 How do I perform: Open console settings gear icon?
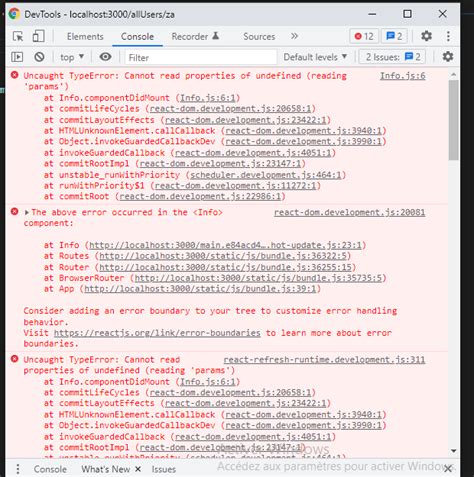tap(448, 57)
